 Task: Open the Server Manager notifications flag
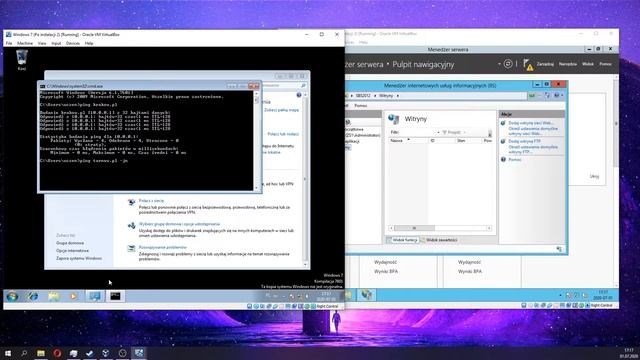pyautogui.click(x=528, y=64)
